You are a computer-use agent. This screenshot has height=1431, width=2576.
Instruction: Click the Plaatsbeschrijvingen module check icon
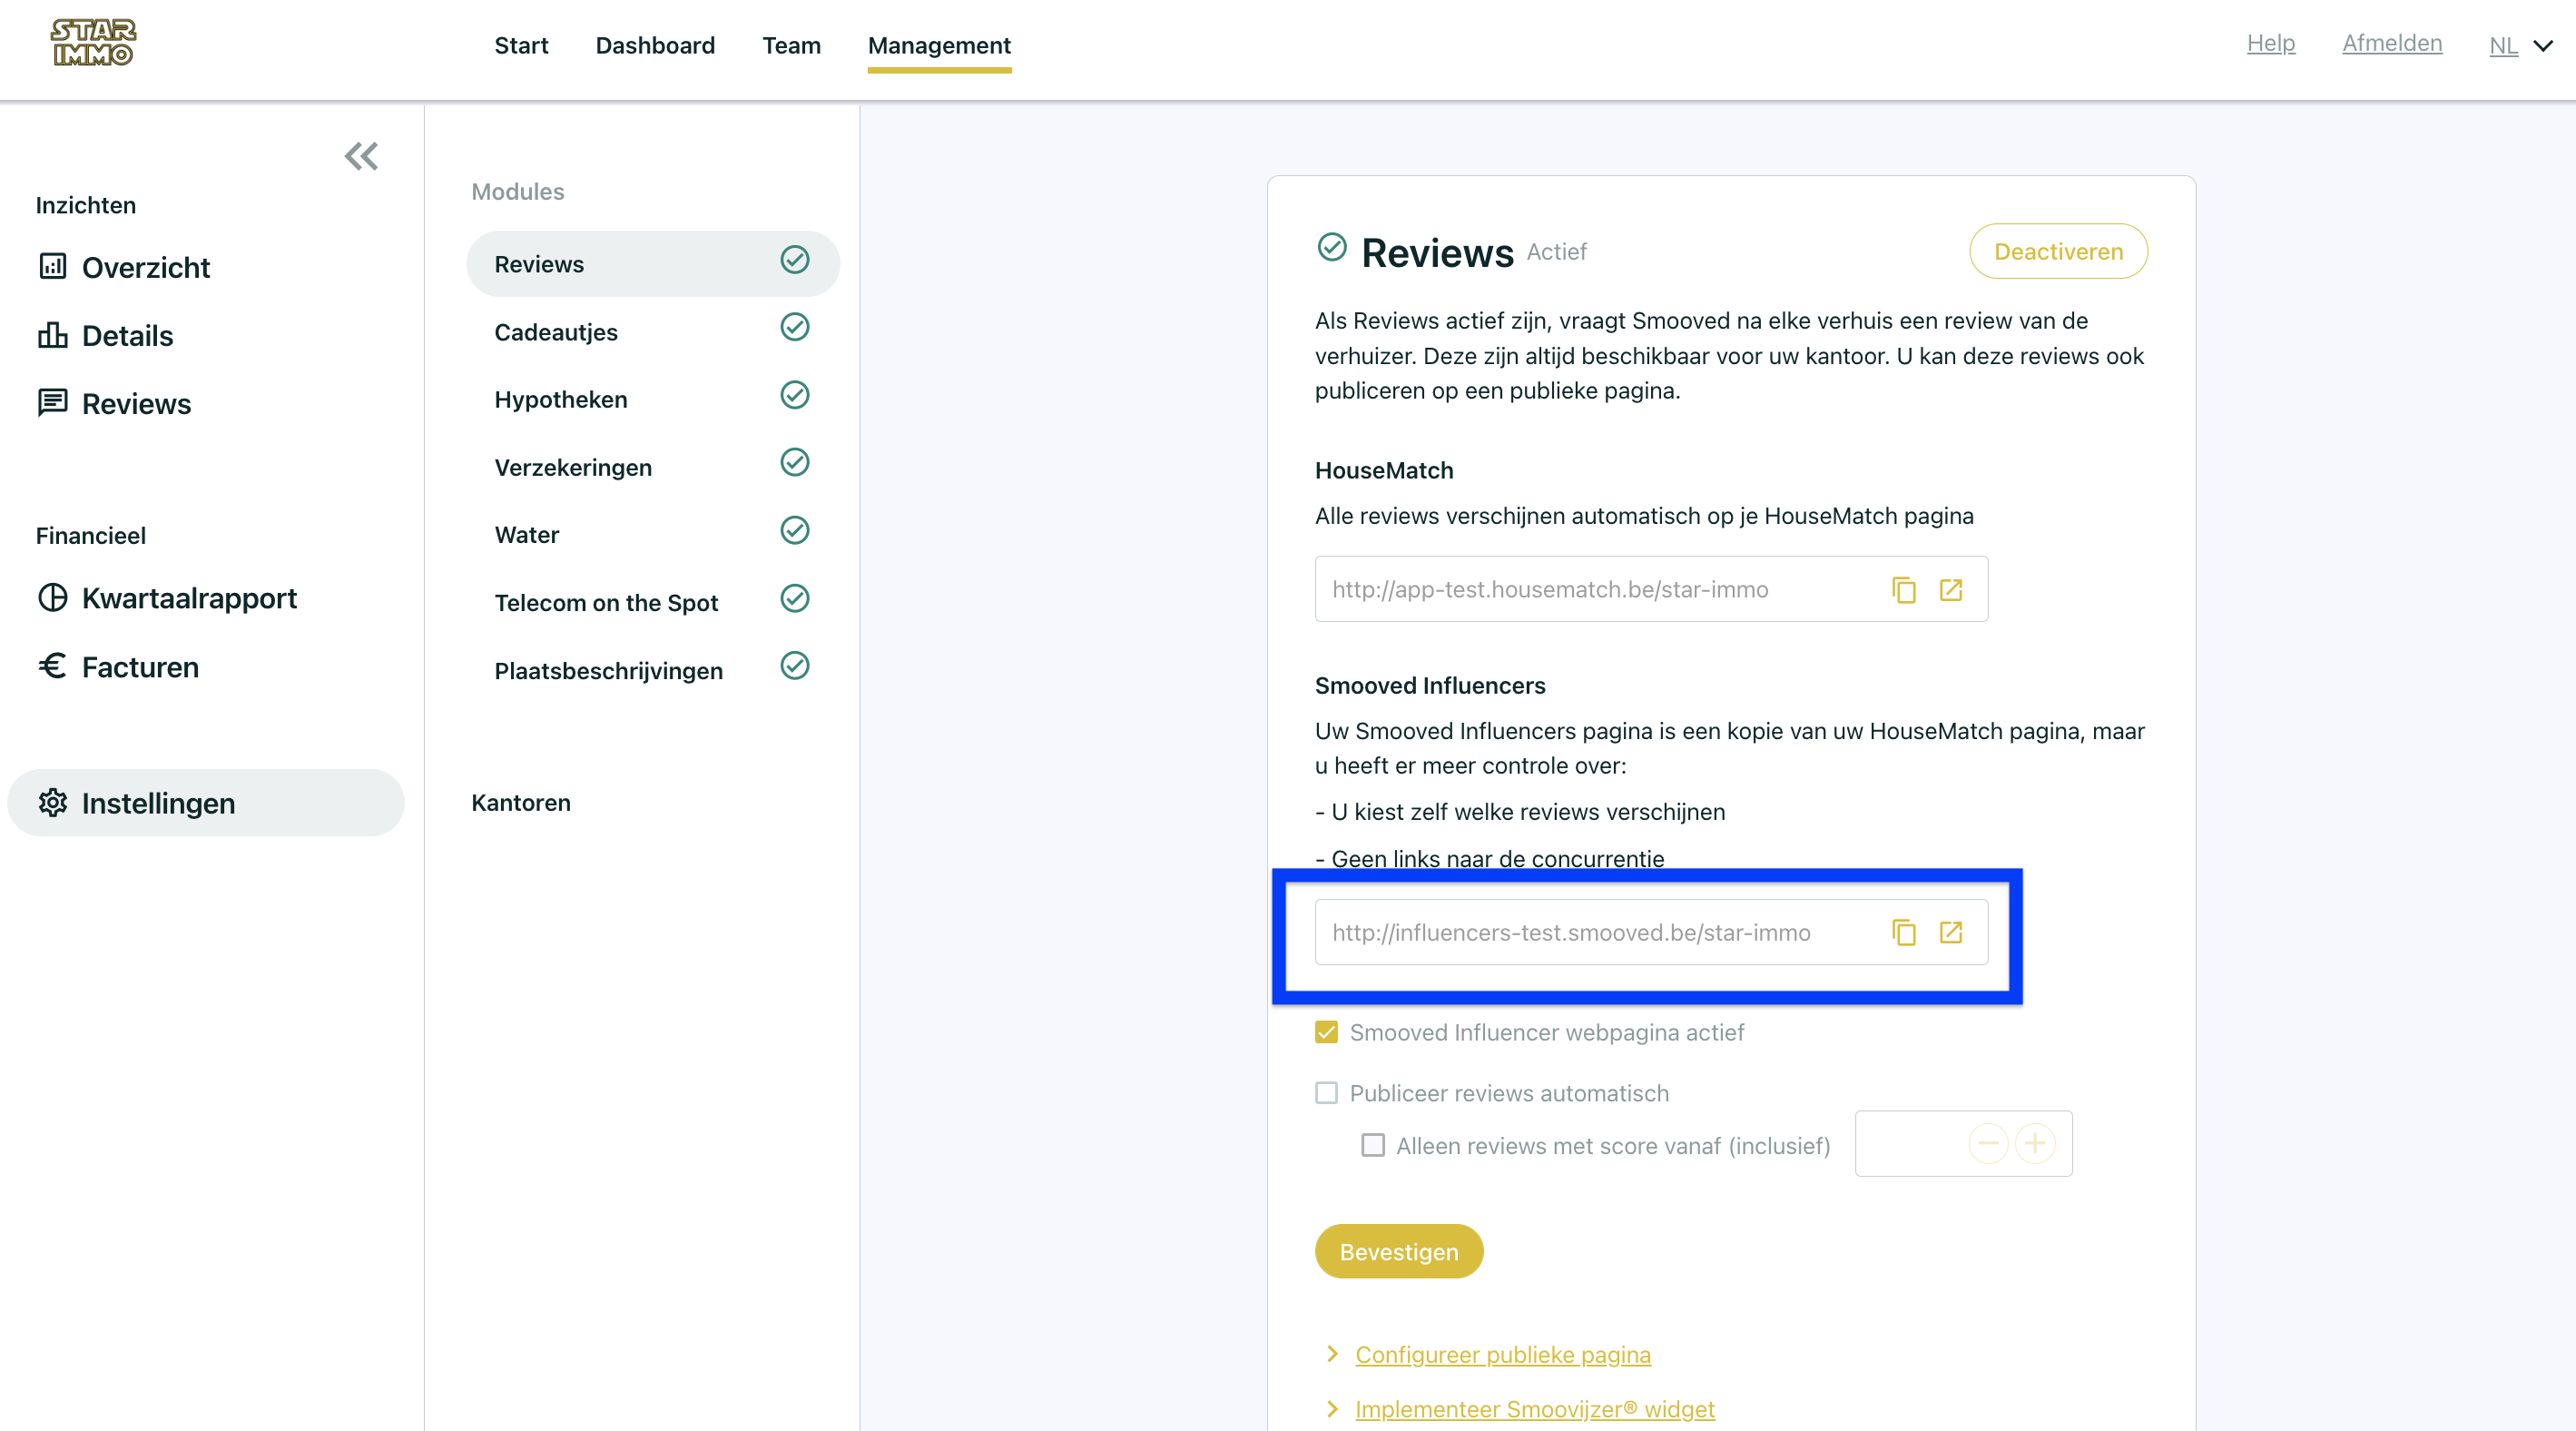795,666
